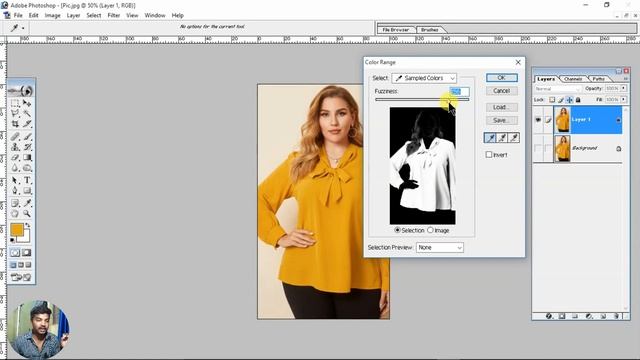Click Cancel in Color Range dialog
The image size is (640, 360).
502,91
